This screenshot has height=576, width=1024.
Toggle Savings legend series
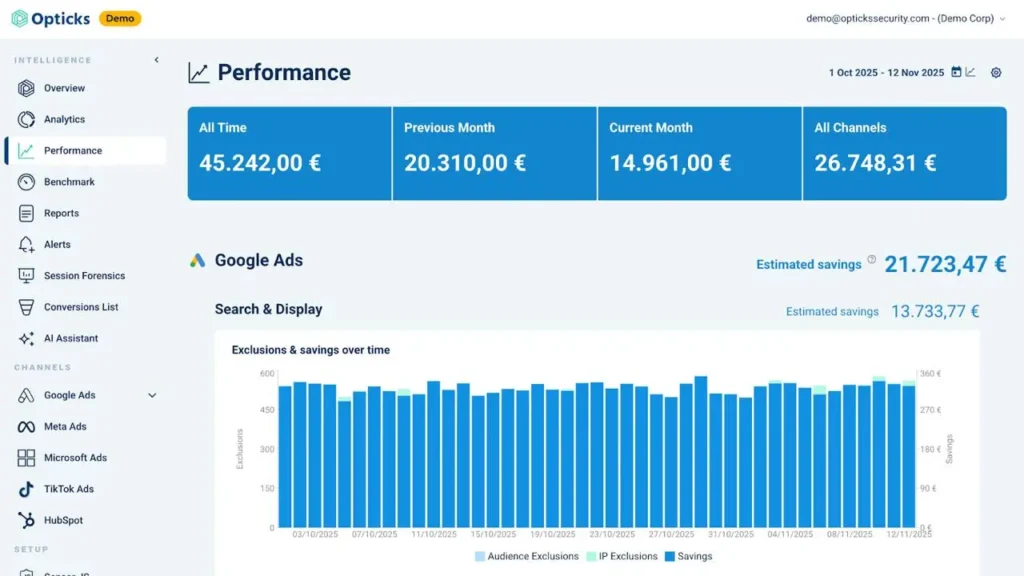[688, 556]
